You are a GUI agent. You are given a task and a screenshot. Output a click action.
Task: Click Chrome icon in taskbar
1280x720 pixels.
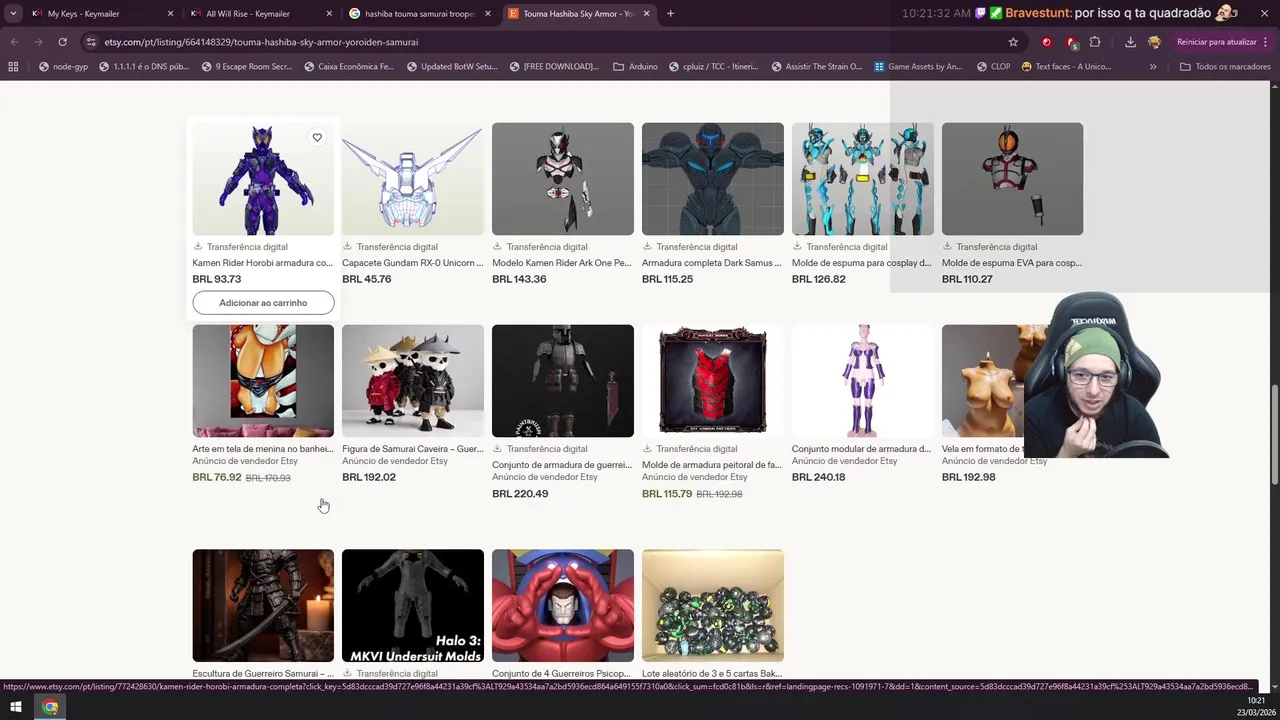50,707
